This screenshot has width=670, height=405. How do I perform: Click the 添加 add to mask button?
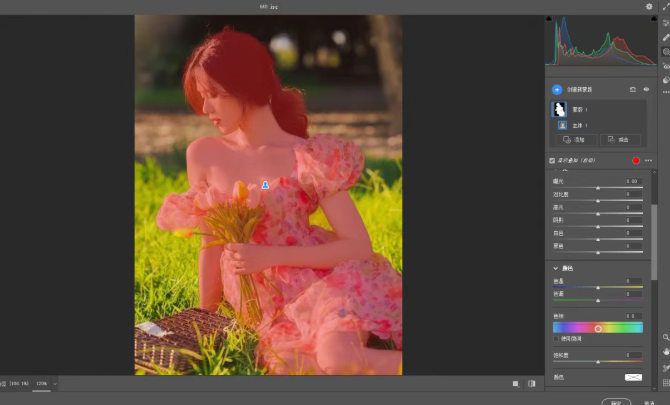click(x=576, y=140)
